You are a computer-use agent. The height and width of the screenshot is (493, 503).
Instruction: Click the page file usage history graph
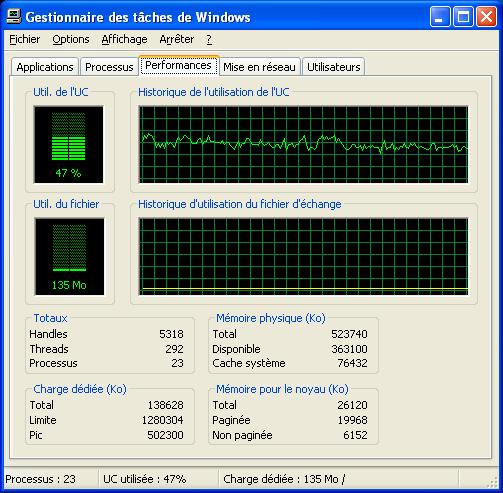[x=303, y=256]
